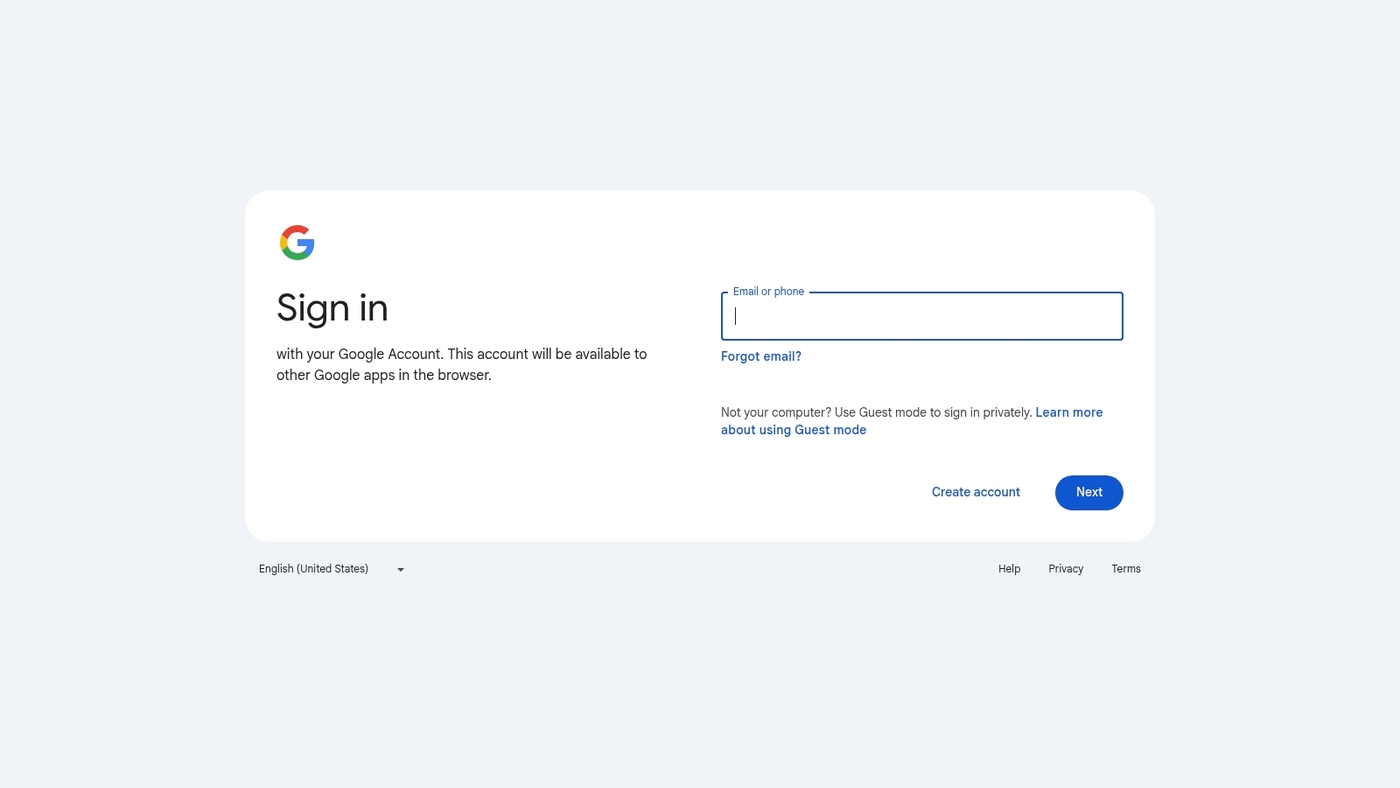
Task: Open the language selection dropdown
Action: (x=330, y=569)
